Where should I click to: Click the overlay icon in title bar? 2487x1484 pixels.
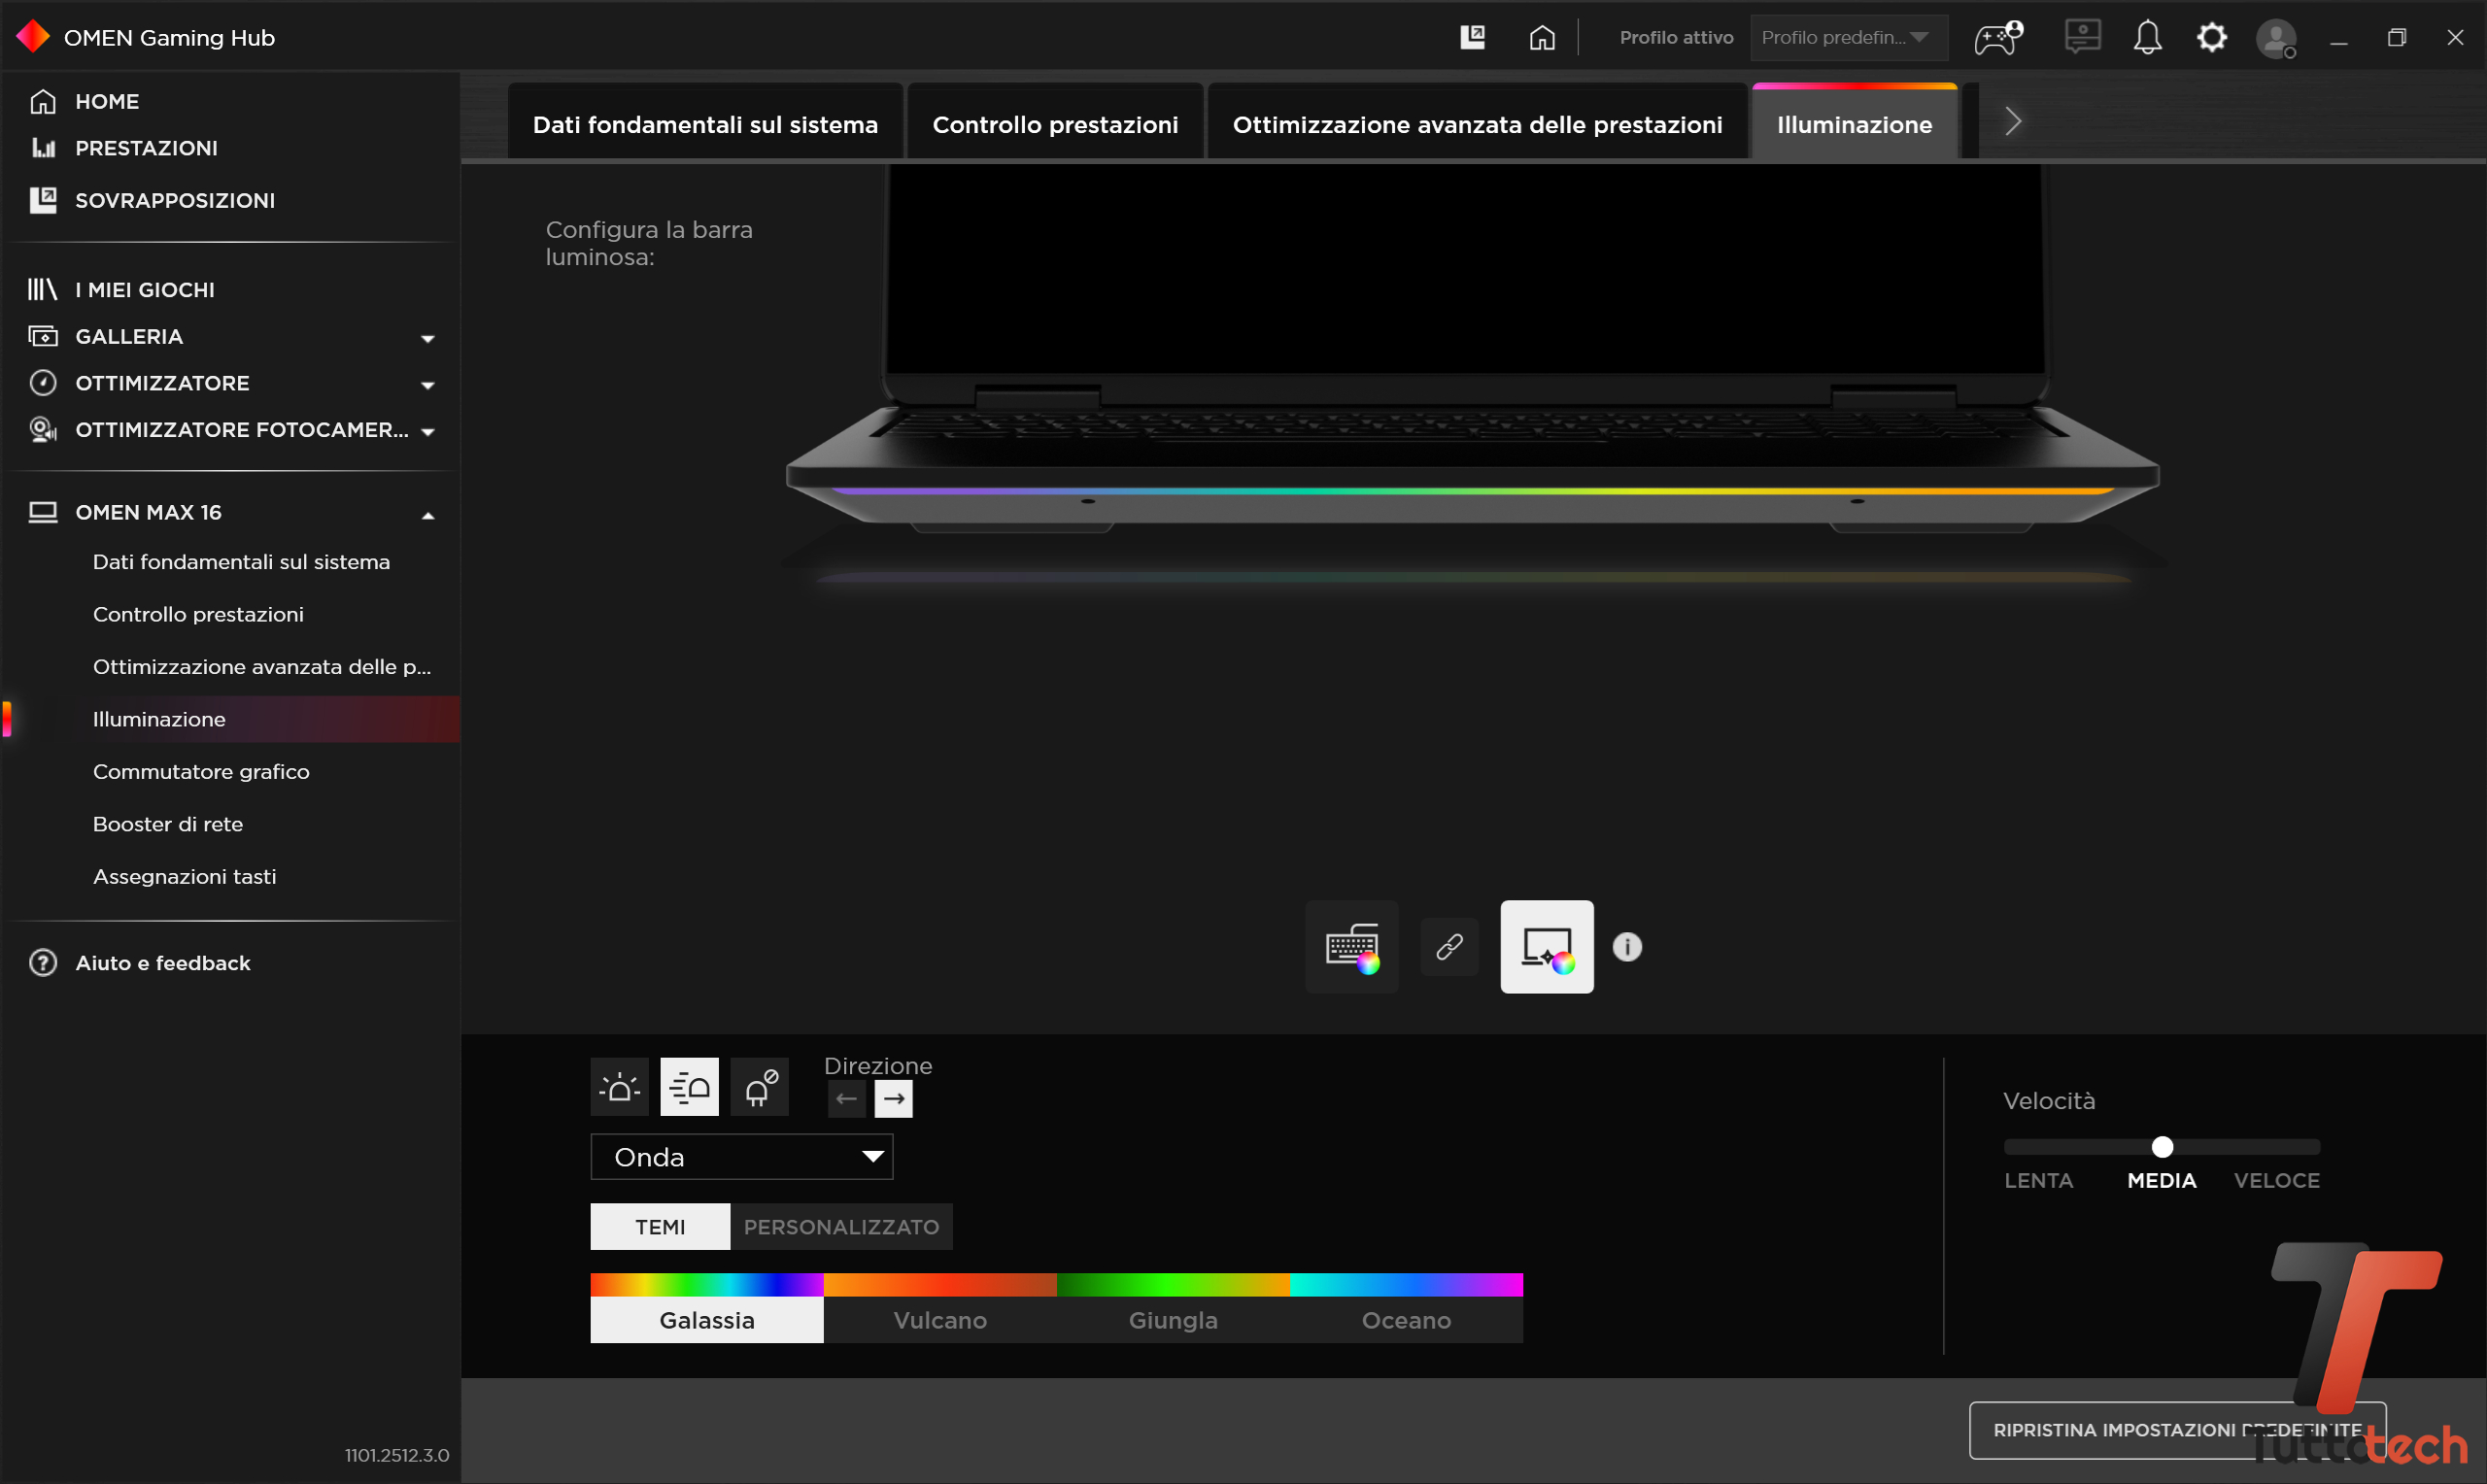click(x=1472, y=38)
